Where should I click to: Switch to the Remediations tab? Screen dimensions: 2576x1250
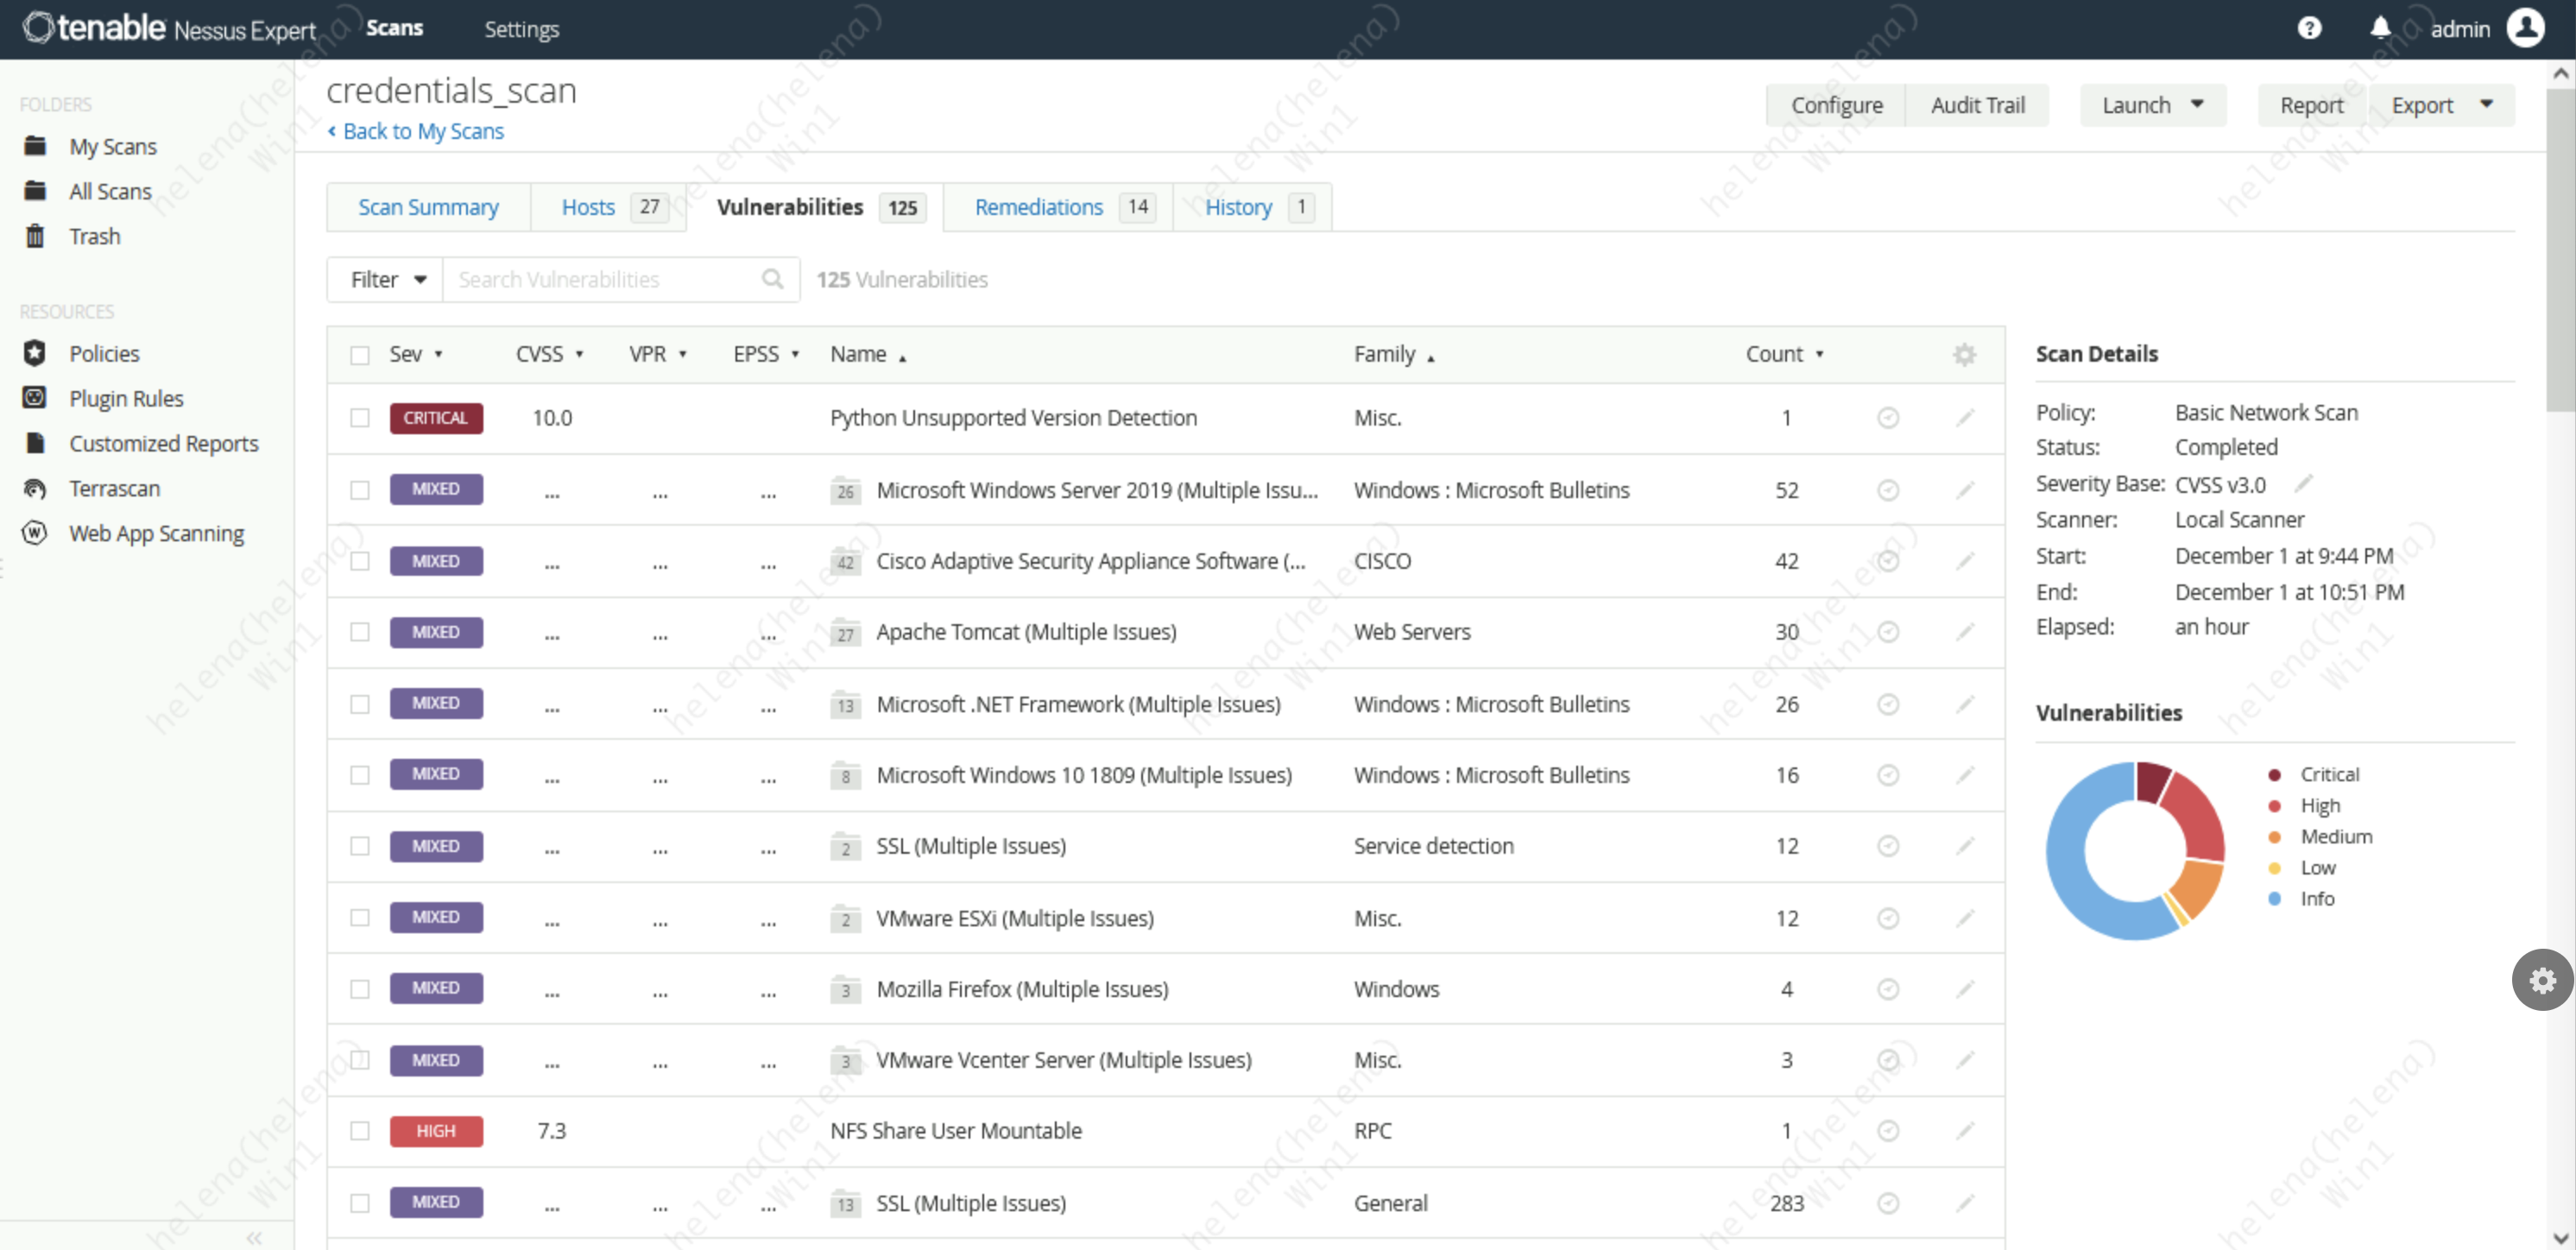tap(1038, 207)
